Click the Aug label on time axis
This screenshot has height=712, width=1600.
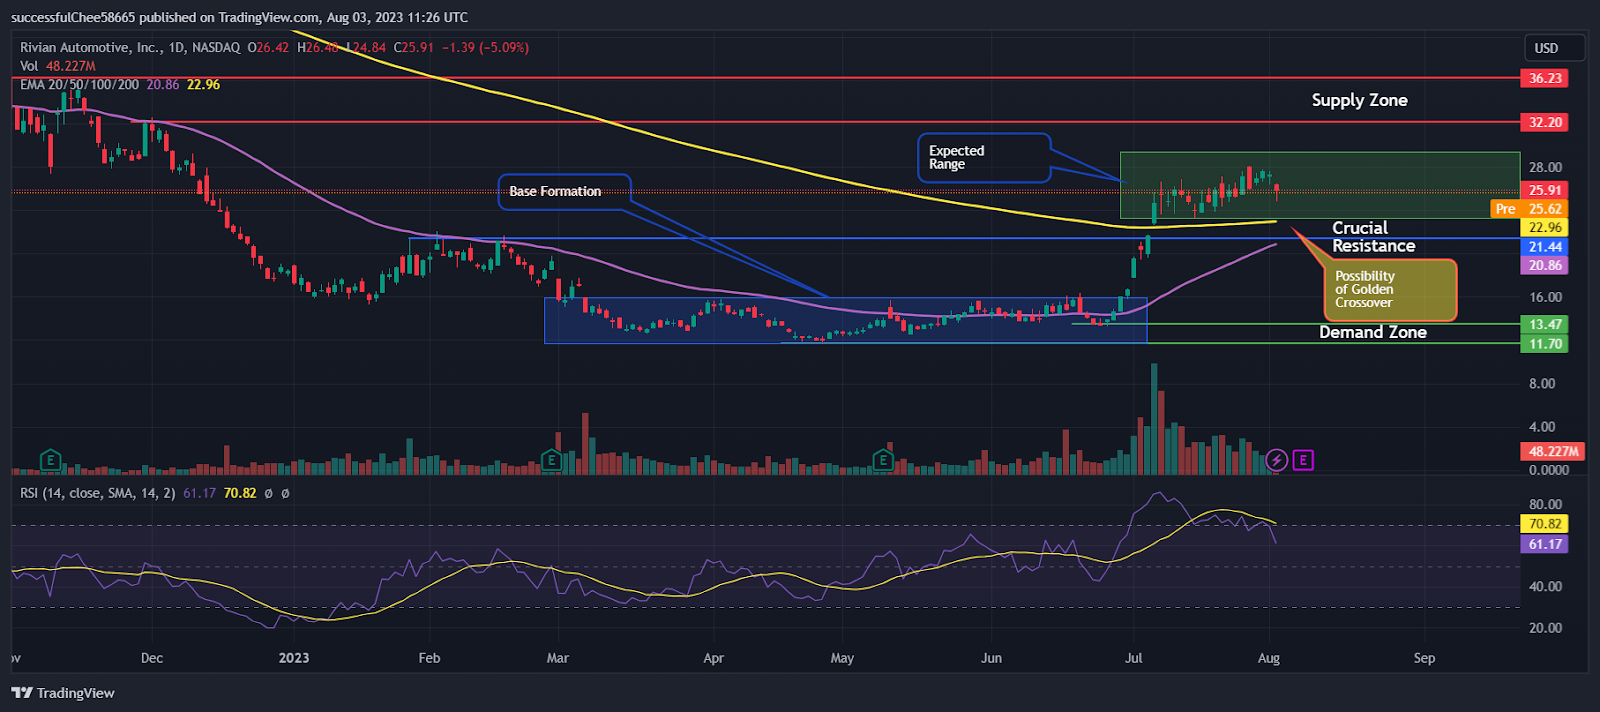click(1269, 658)
